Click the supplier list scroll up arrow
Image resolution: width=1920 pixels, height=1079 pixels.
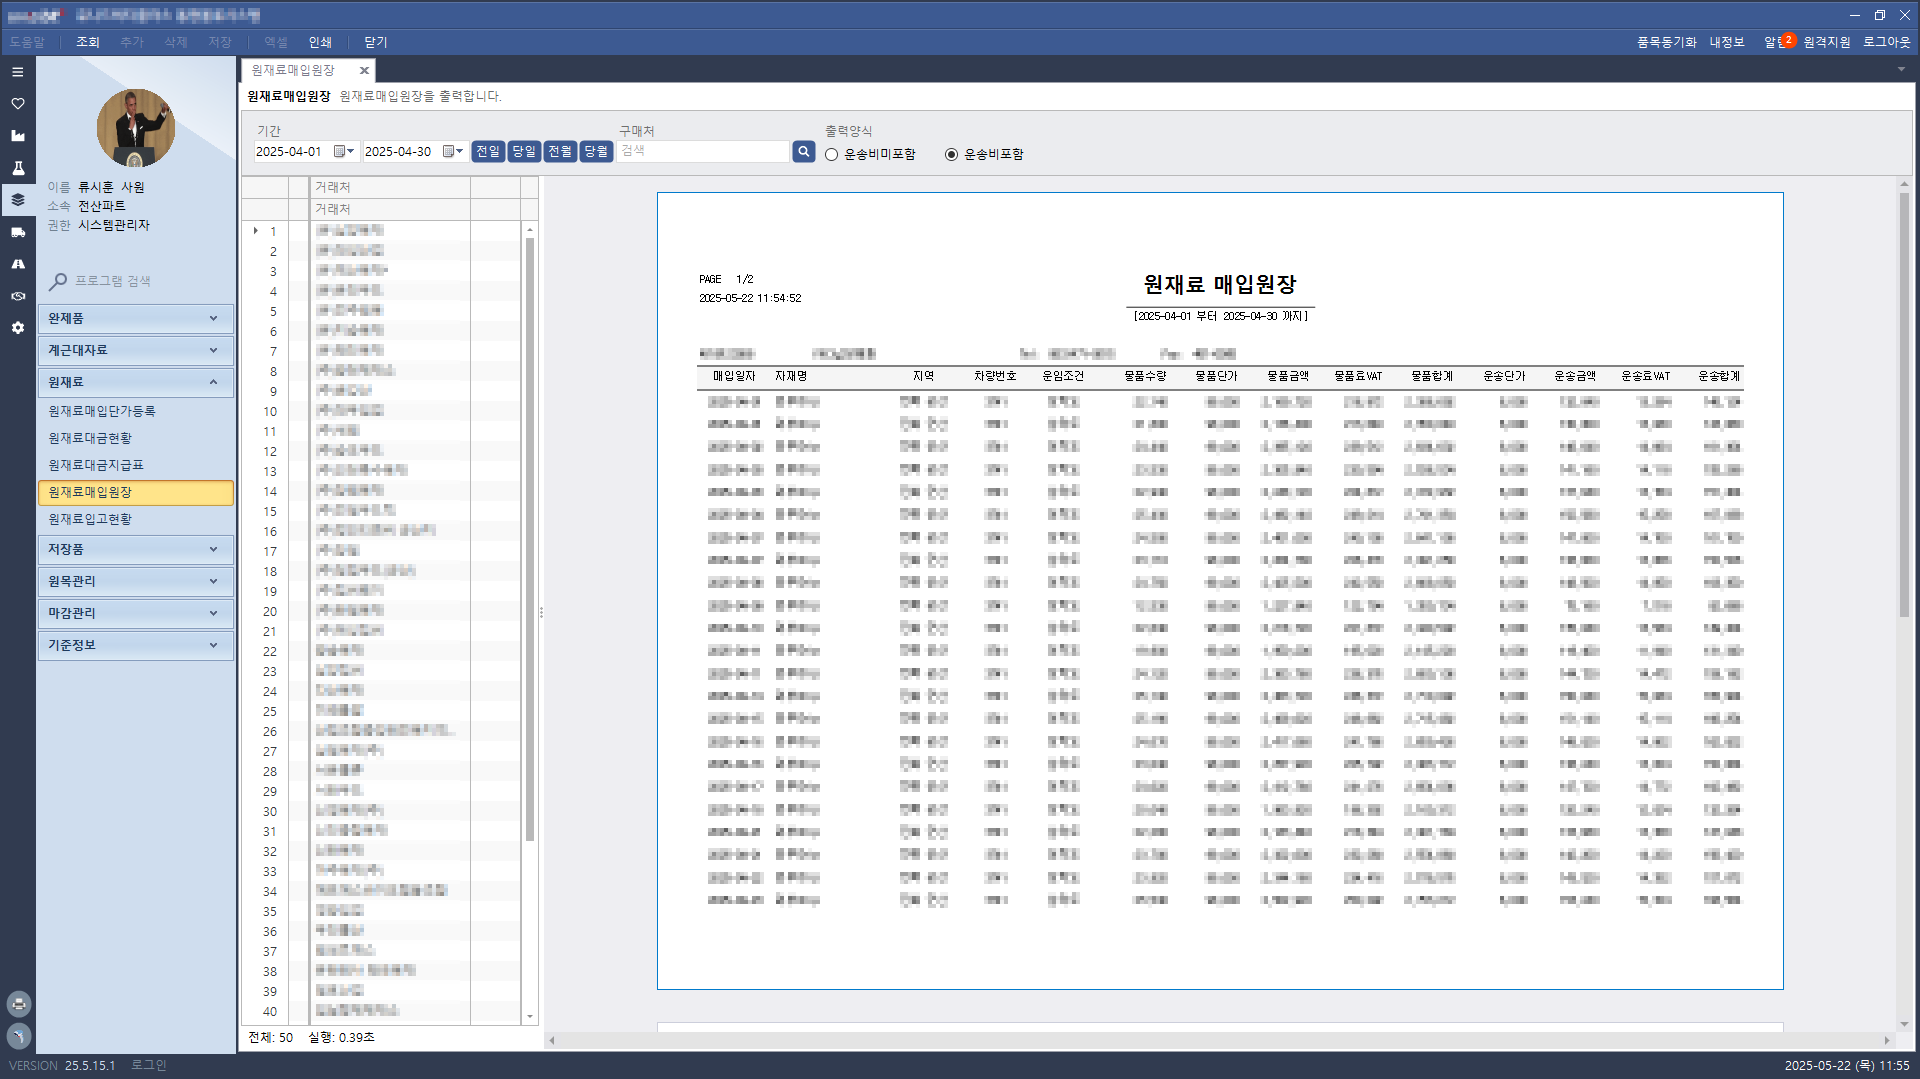(530, 230)
